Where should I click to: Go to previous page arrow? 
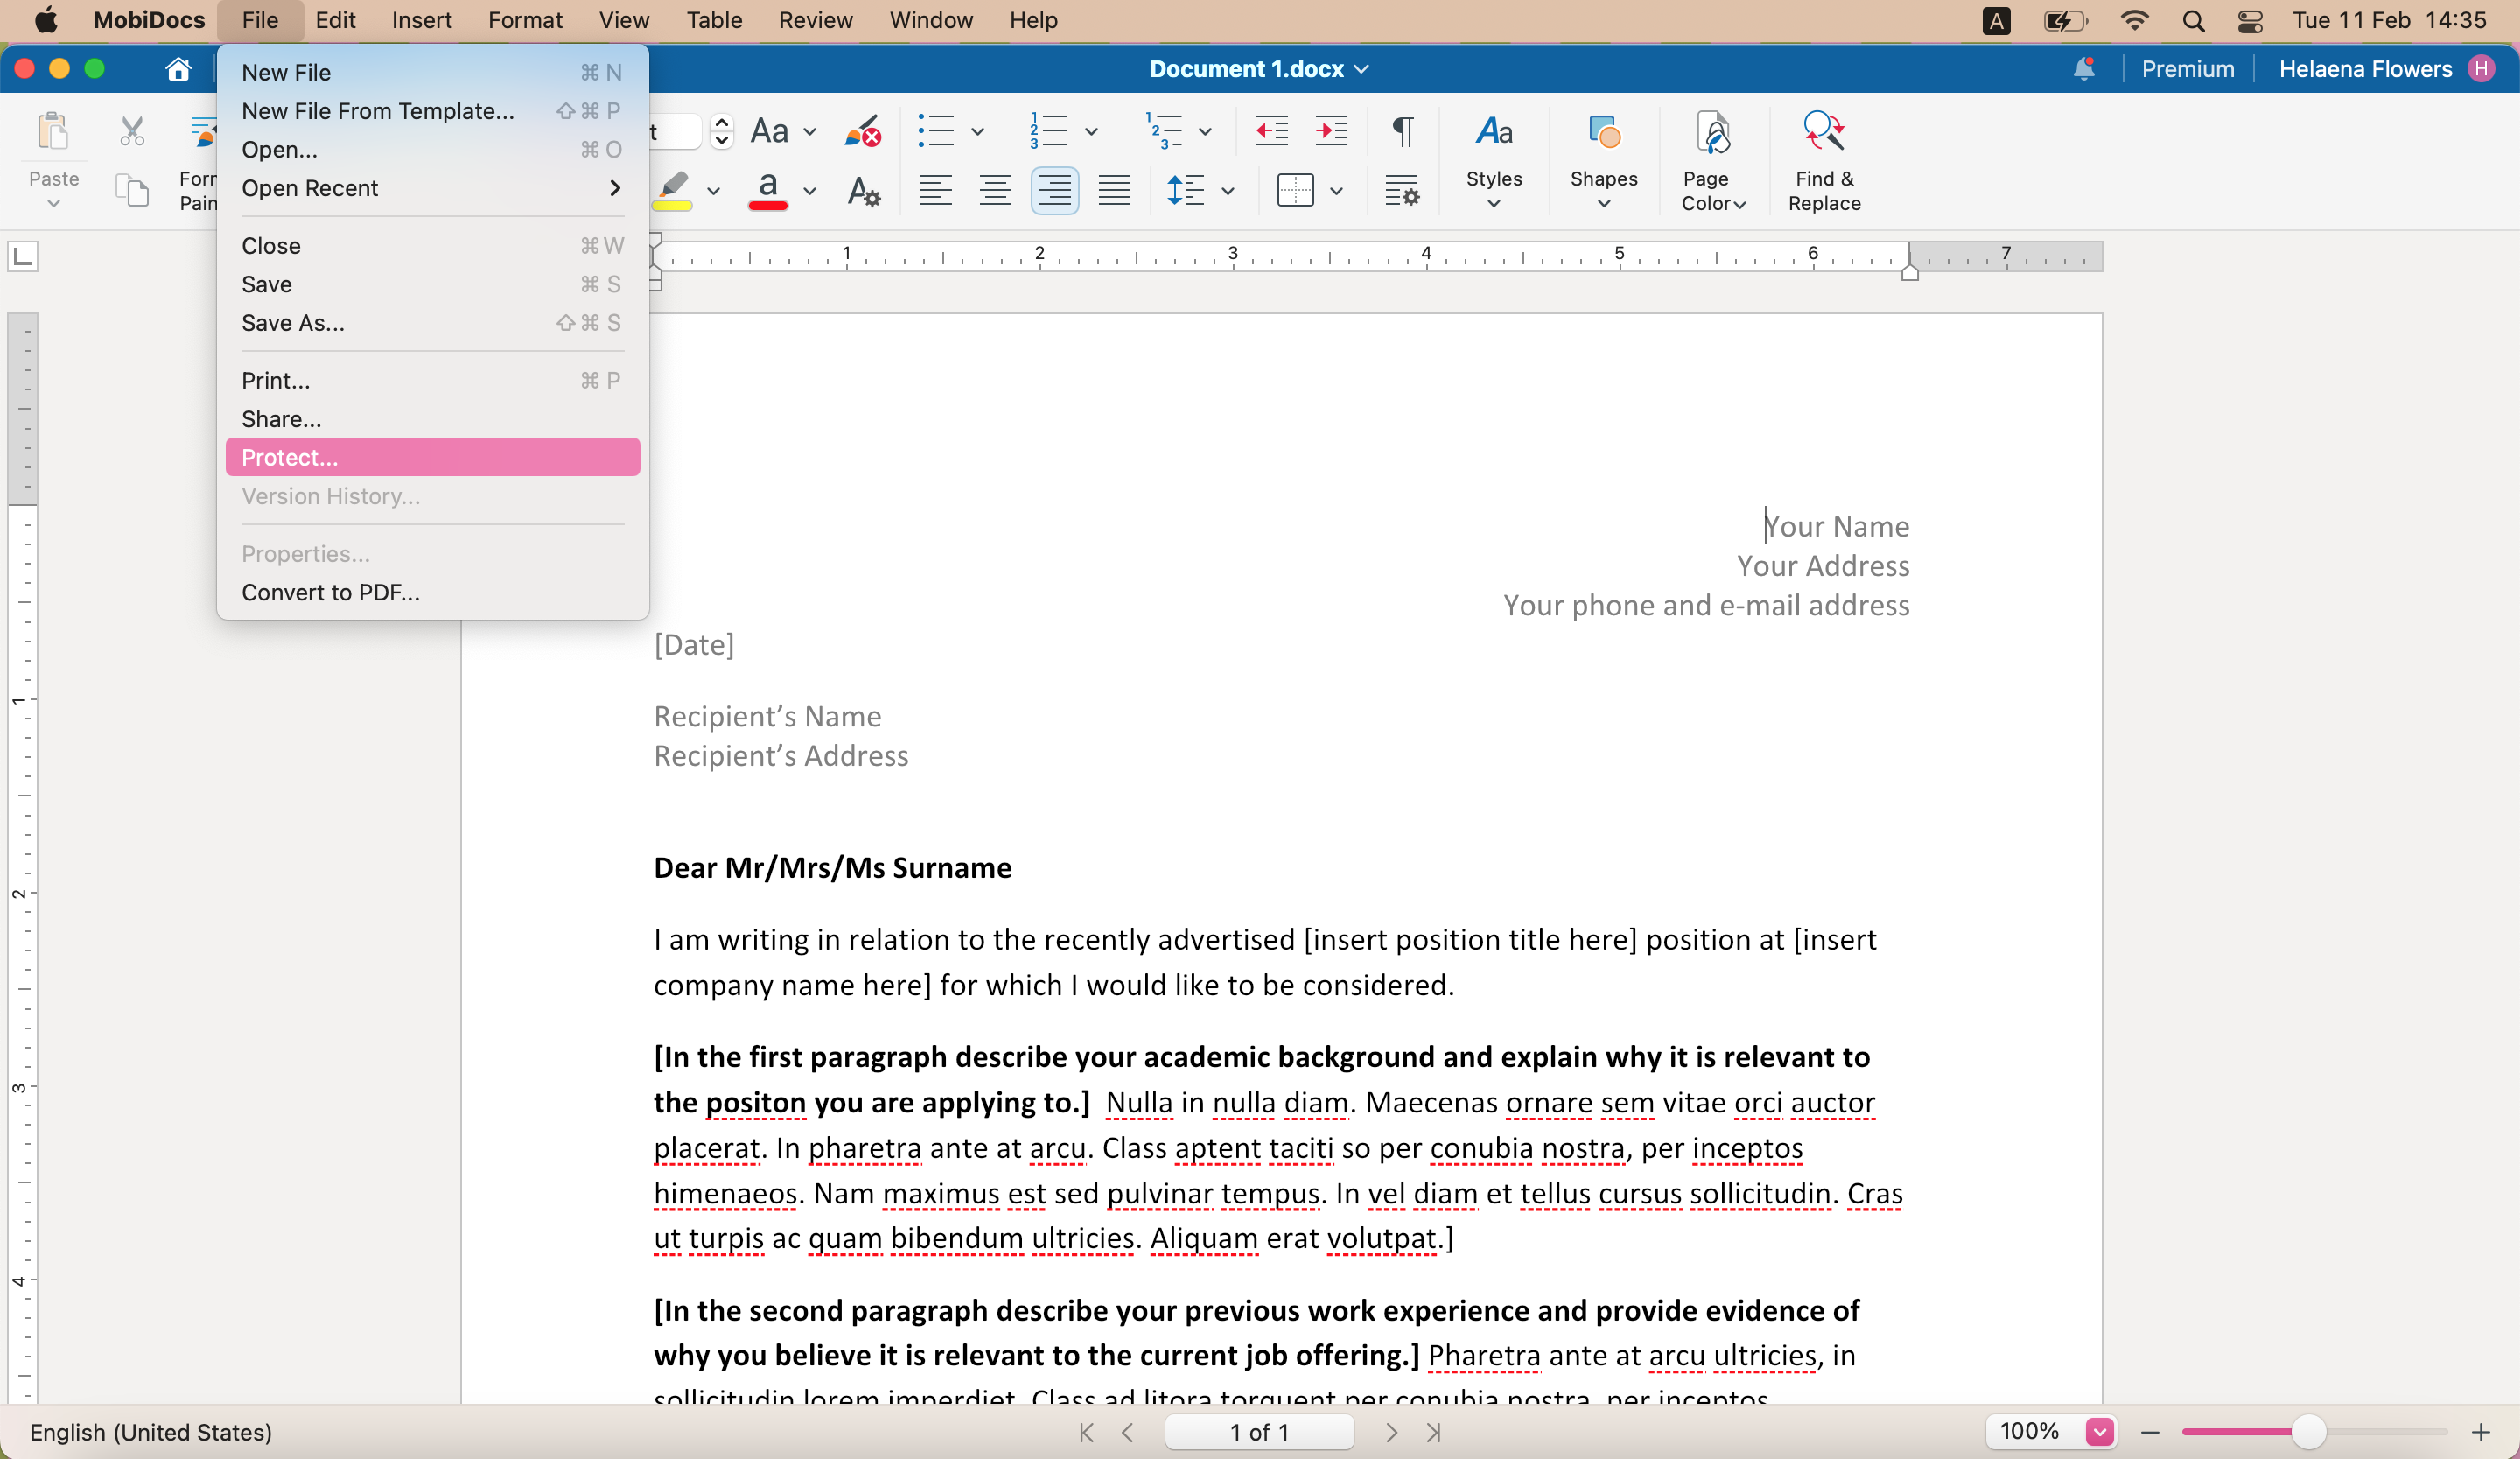pos(1128,1432)
